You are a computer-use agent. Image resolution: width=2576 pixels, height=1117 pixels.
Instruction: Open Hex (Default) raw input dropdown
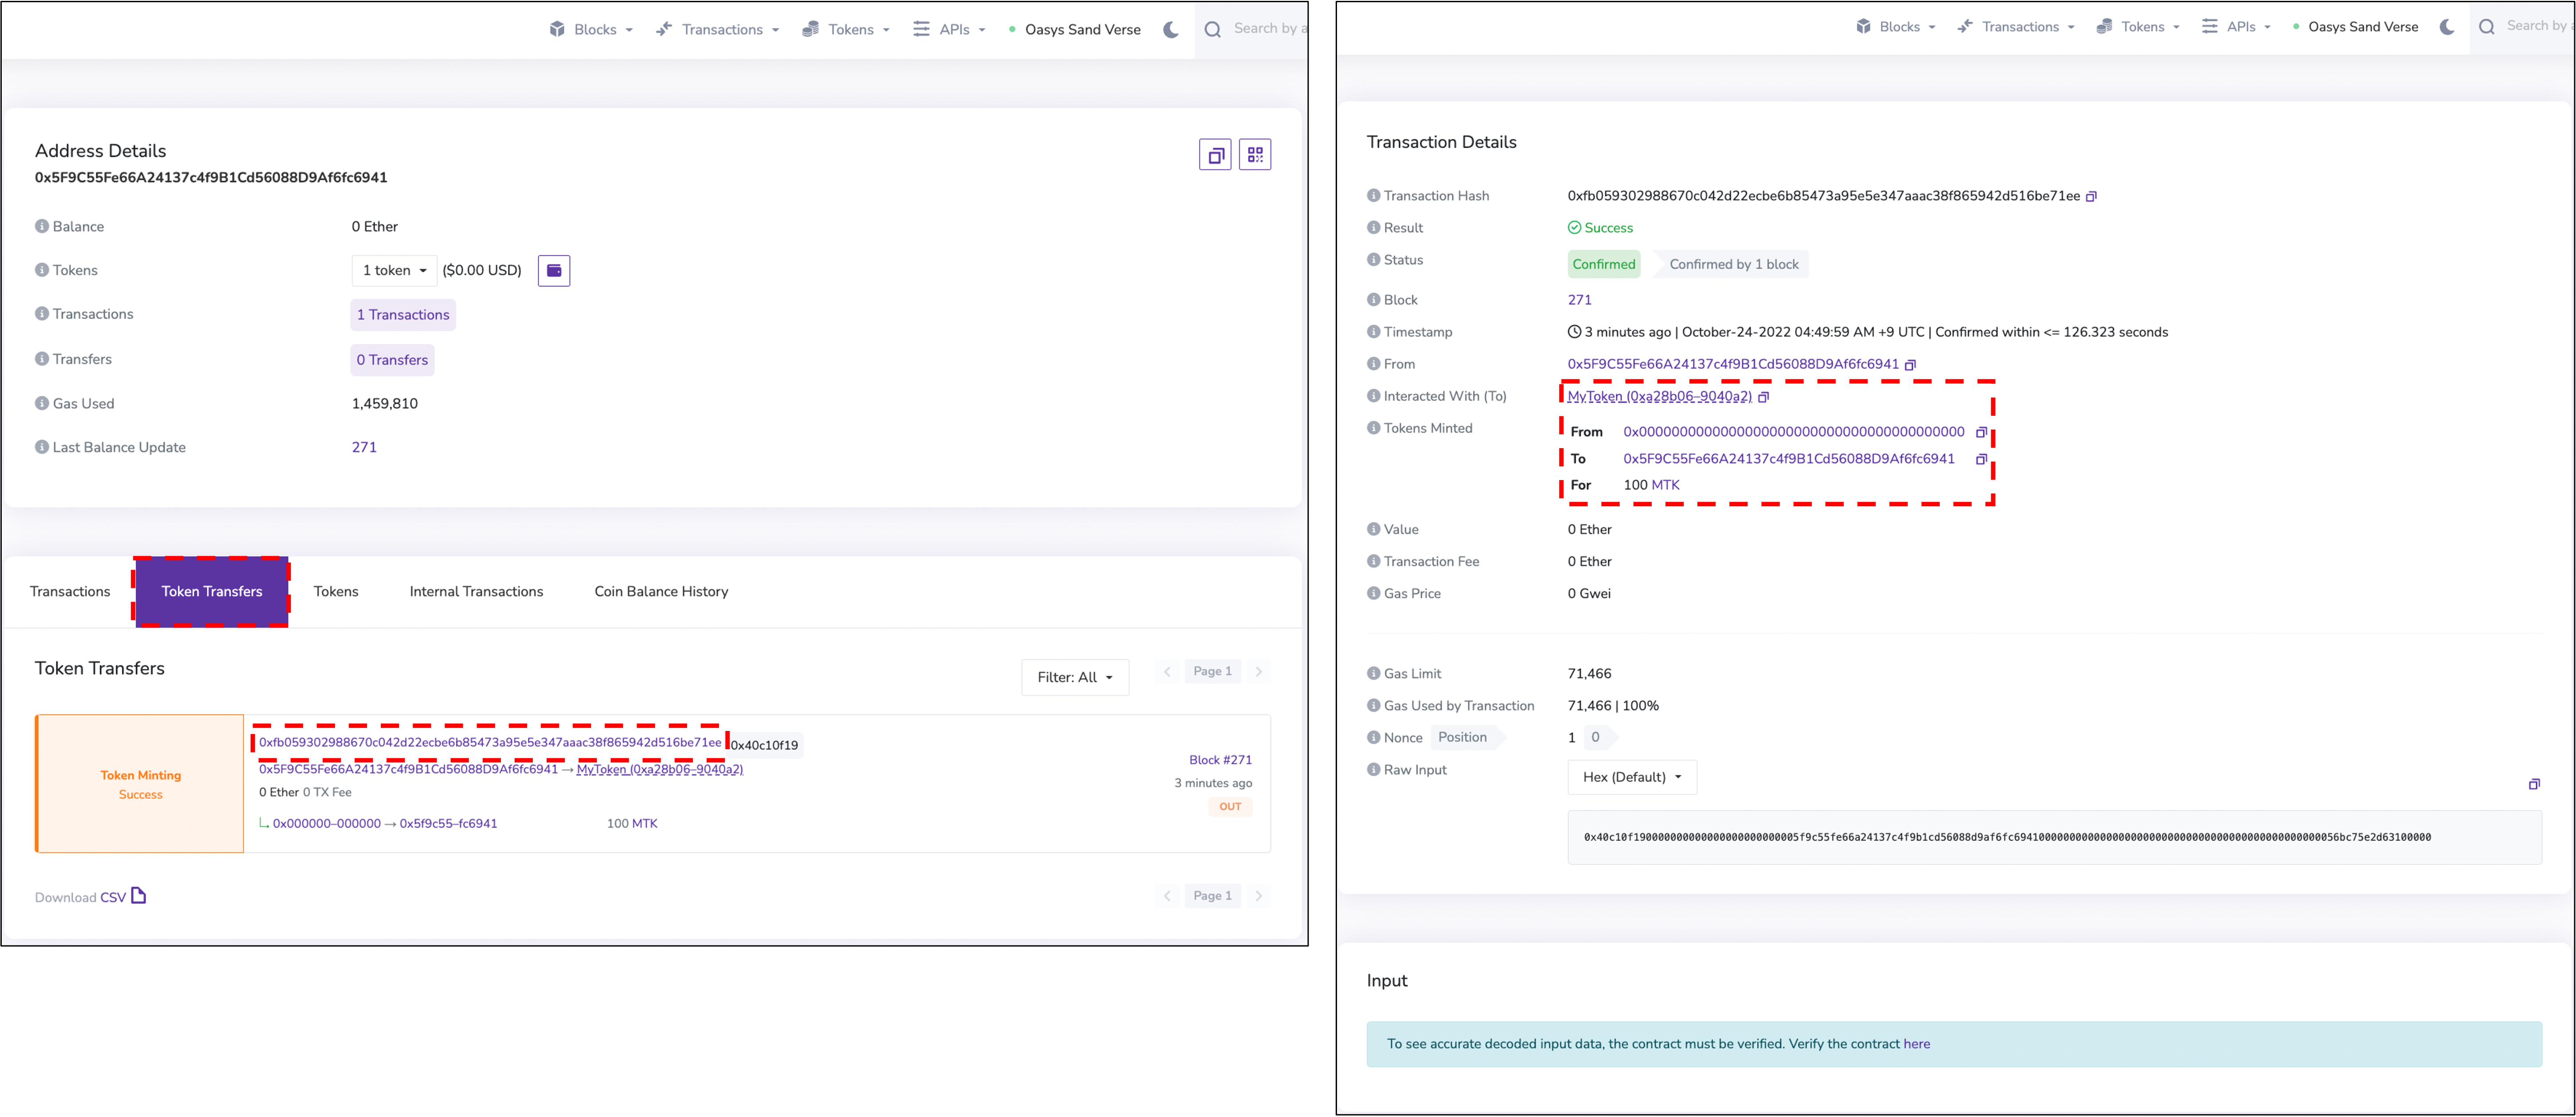tap(1632, 777)
